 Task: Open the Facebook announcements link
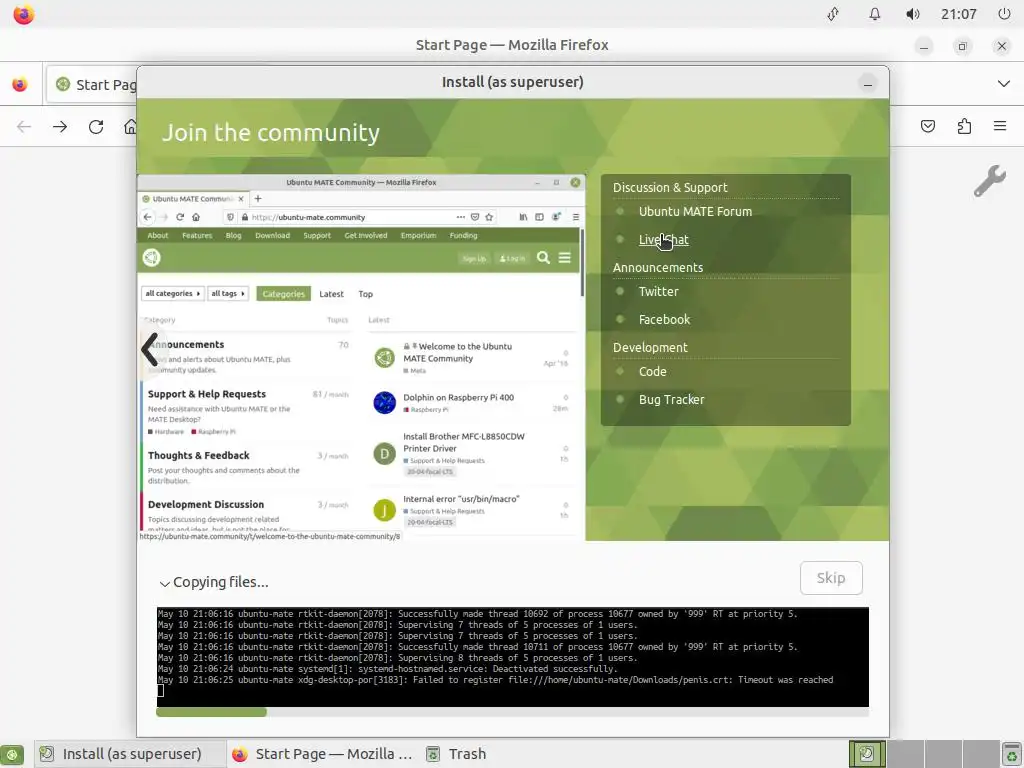click(x=664, y=319)
